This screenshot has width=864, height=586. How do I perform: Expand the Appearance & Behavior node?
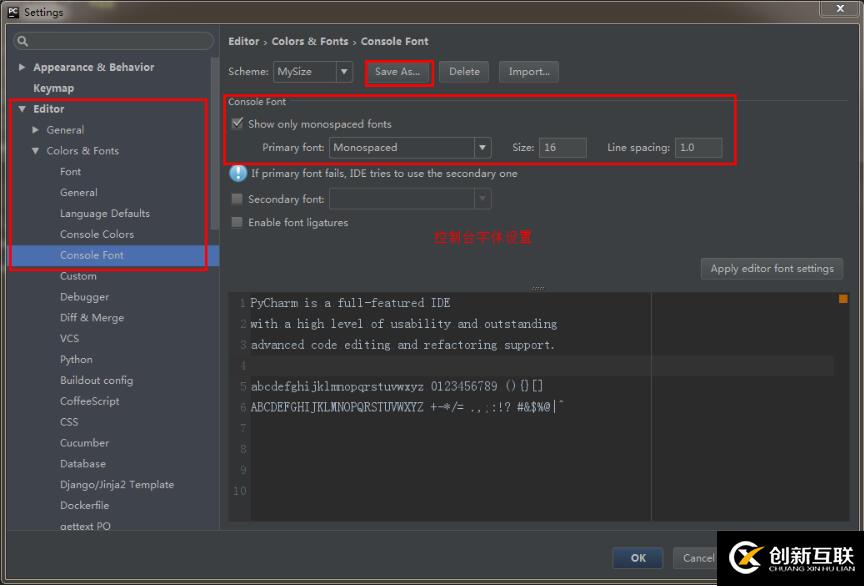pos(22,67)
